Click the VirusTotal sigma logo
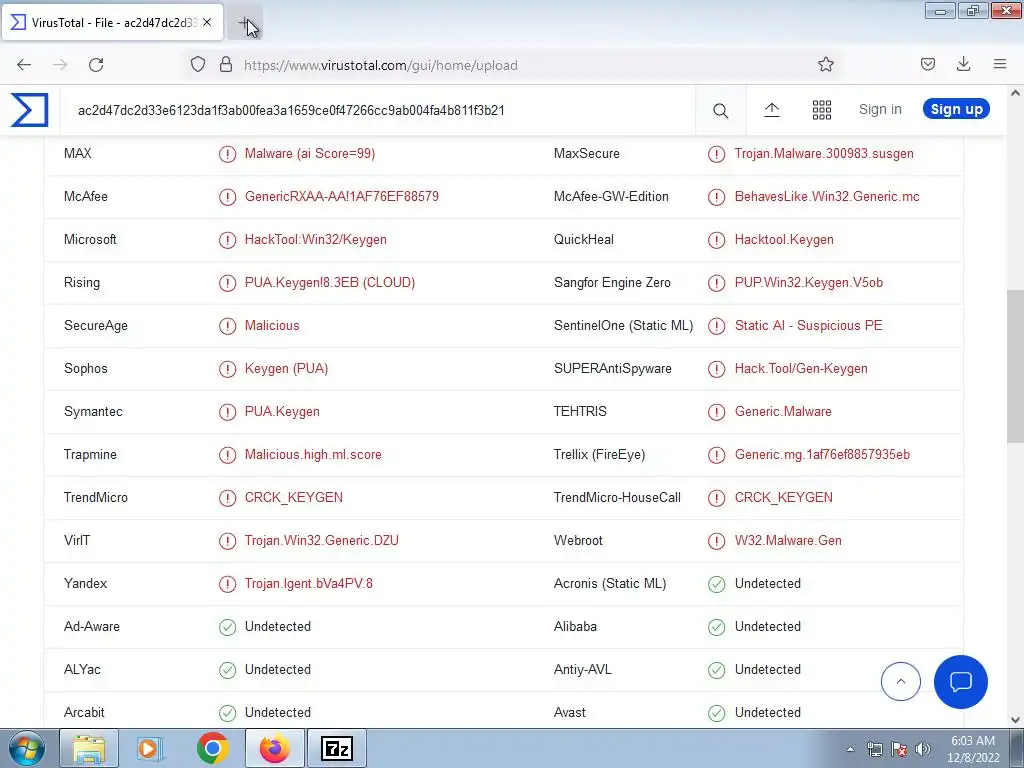 (29, 110)
